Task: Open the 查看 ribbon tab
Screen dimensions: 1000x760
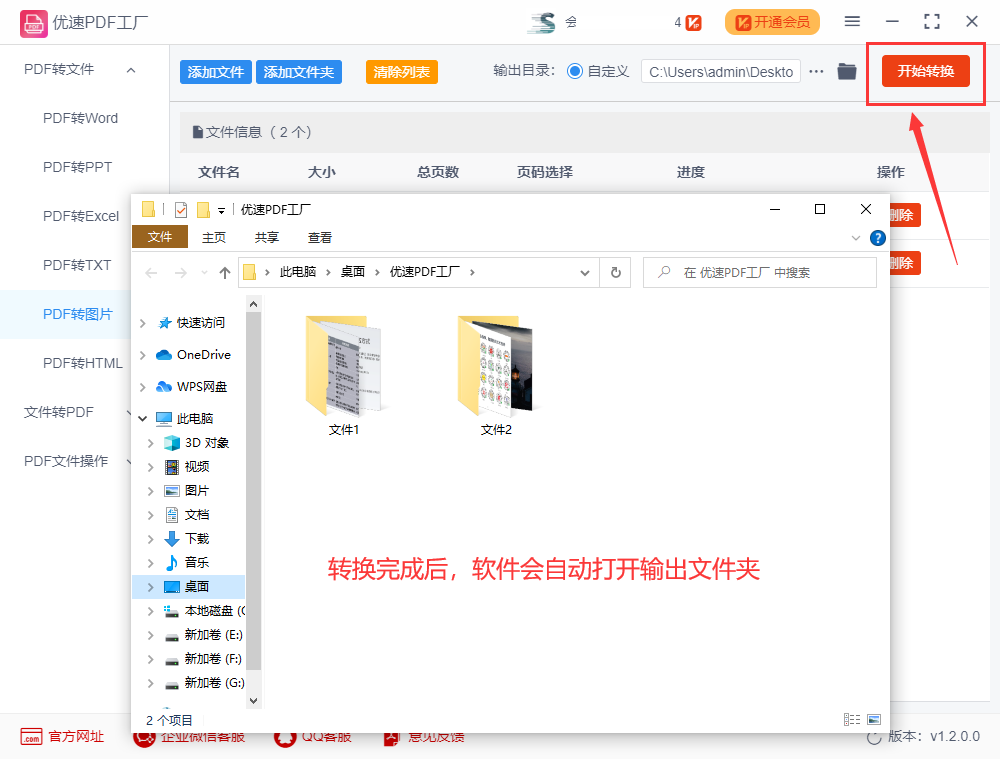Action: [320, 238]
